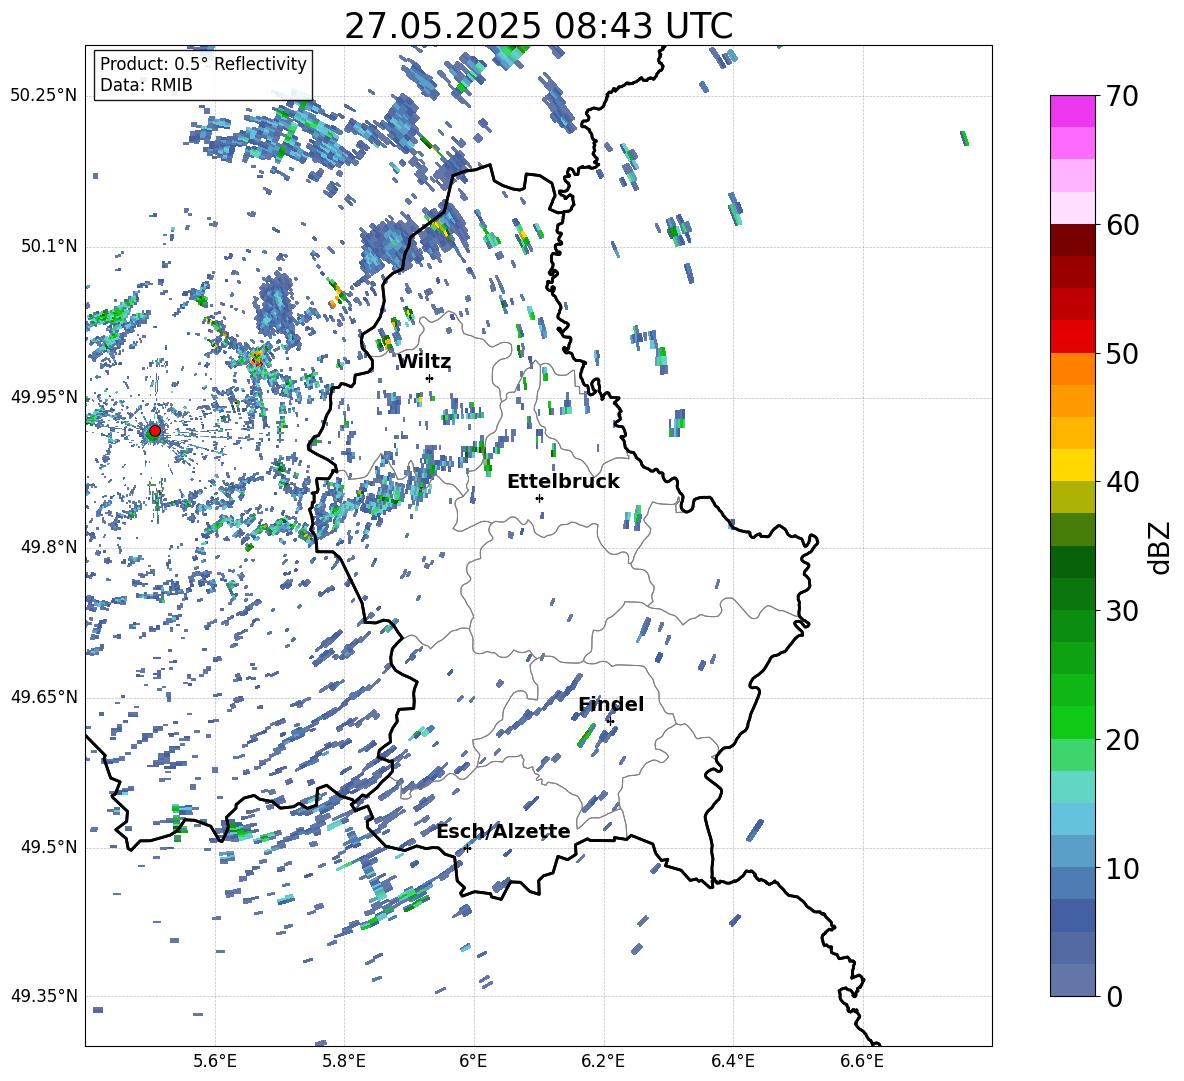This screenshot has height=1081, width=1184.
Task: Click the 49.95°N latitude tick label
Action: (44, 397)
